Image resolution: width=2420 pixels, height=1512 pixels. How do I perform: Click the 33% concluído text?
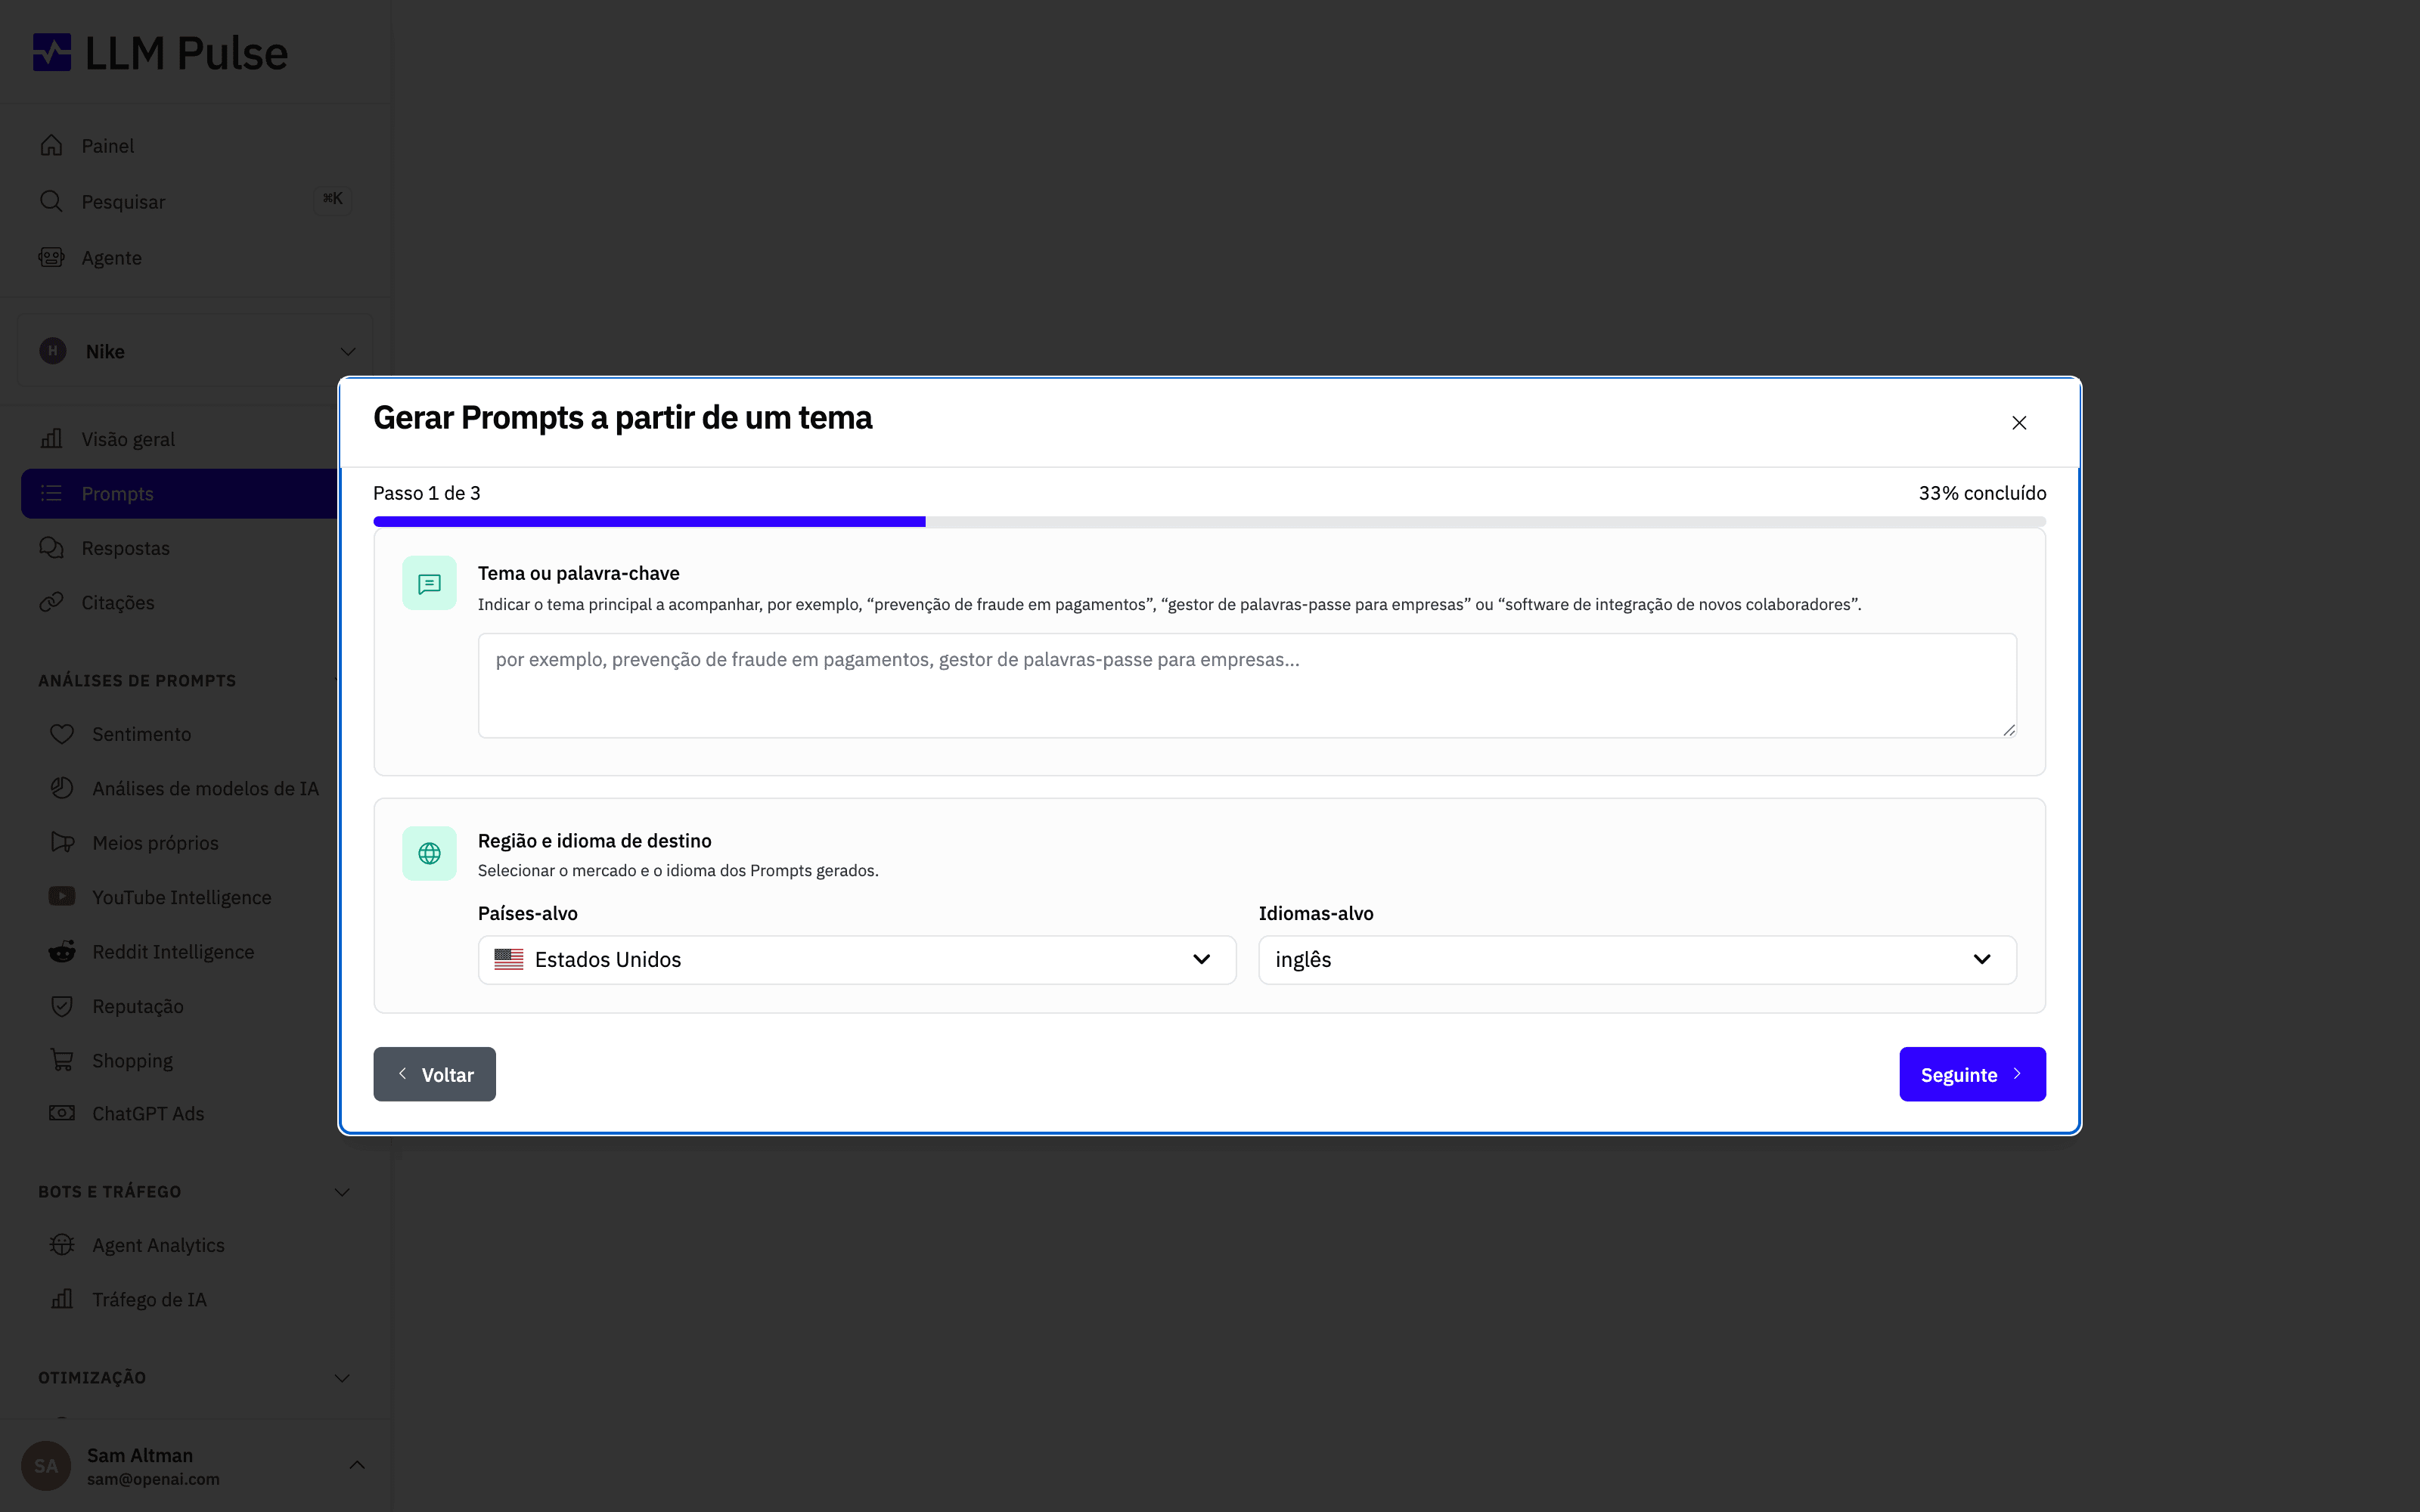[1982, 493]
